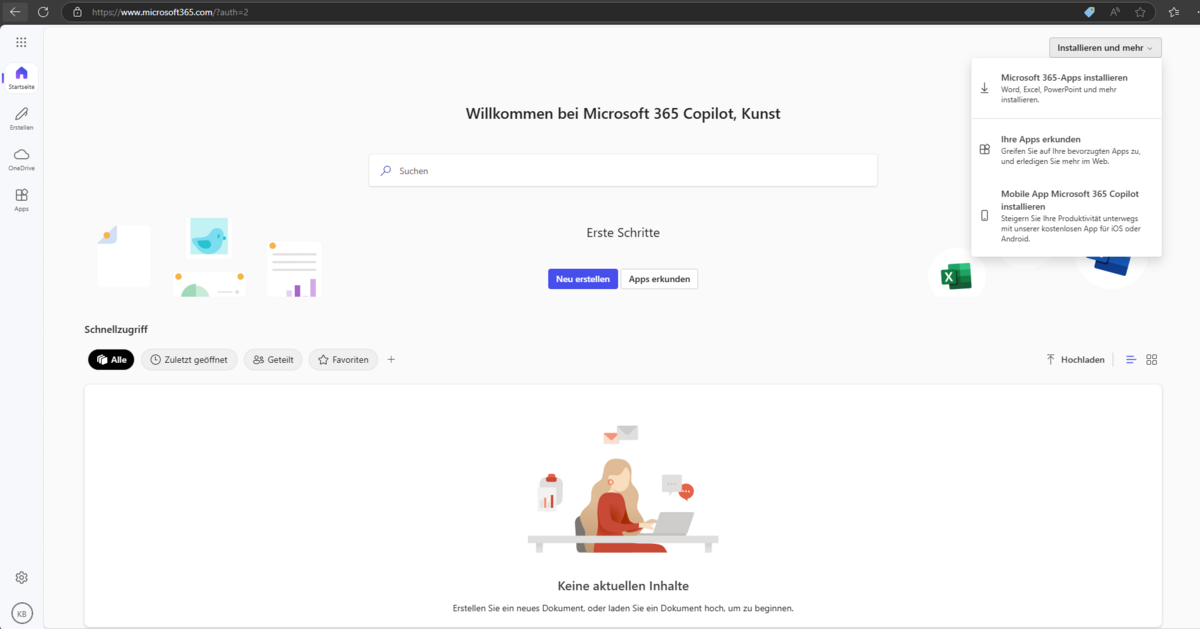Switch to grid view layout
1200x629 pixels.
tap(1151, 360)
